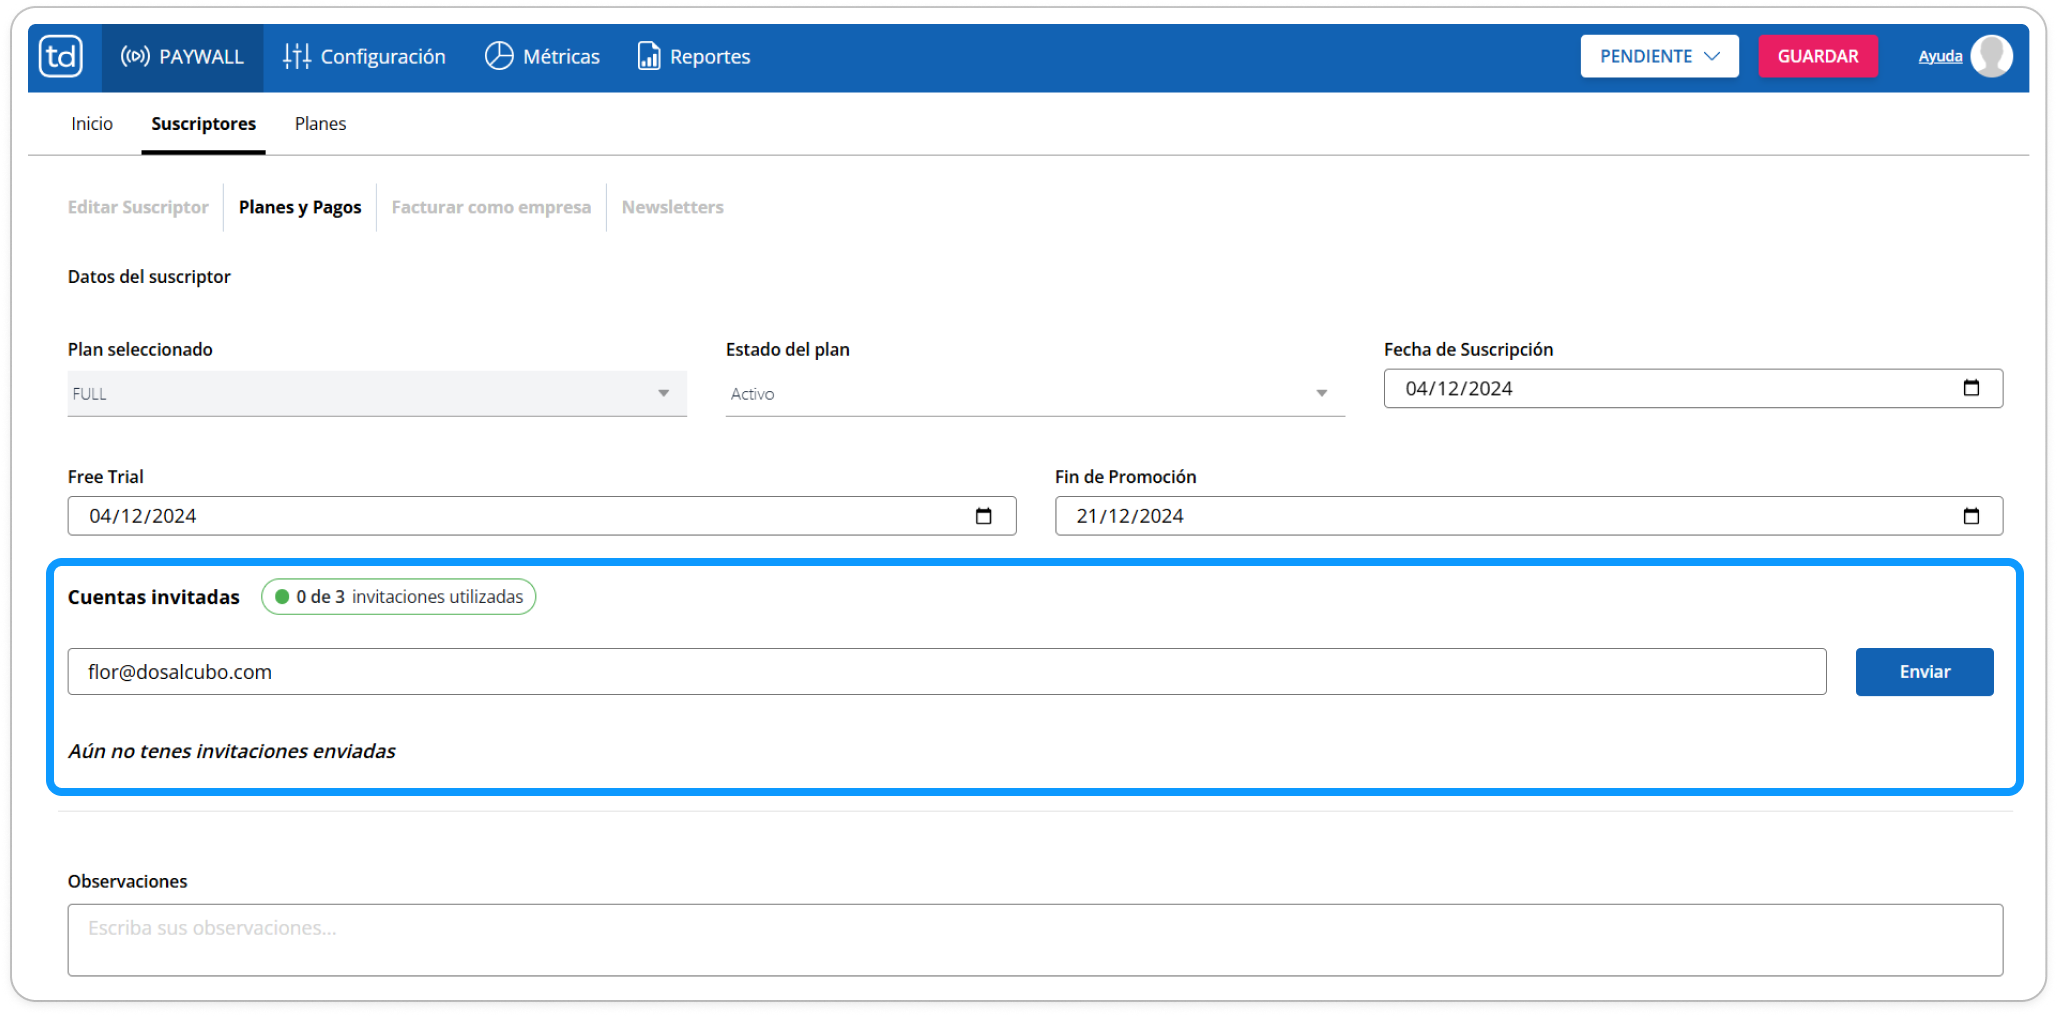Screen dimensions: 2058x1016
Task: Click the Fecha de Suscripción date field
Action: 1693,388
